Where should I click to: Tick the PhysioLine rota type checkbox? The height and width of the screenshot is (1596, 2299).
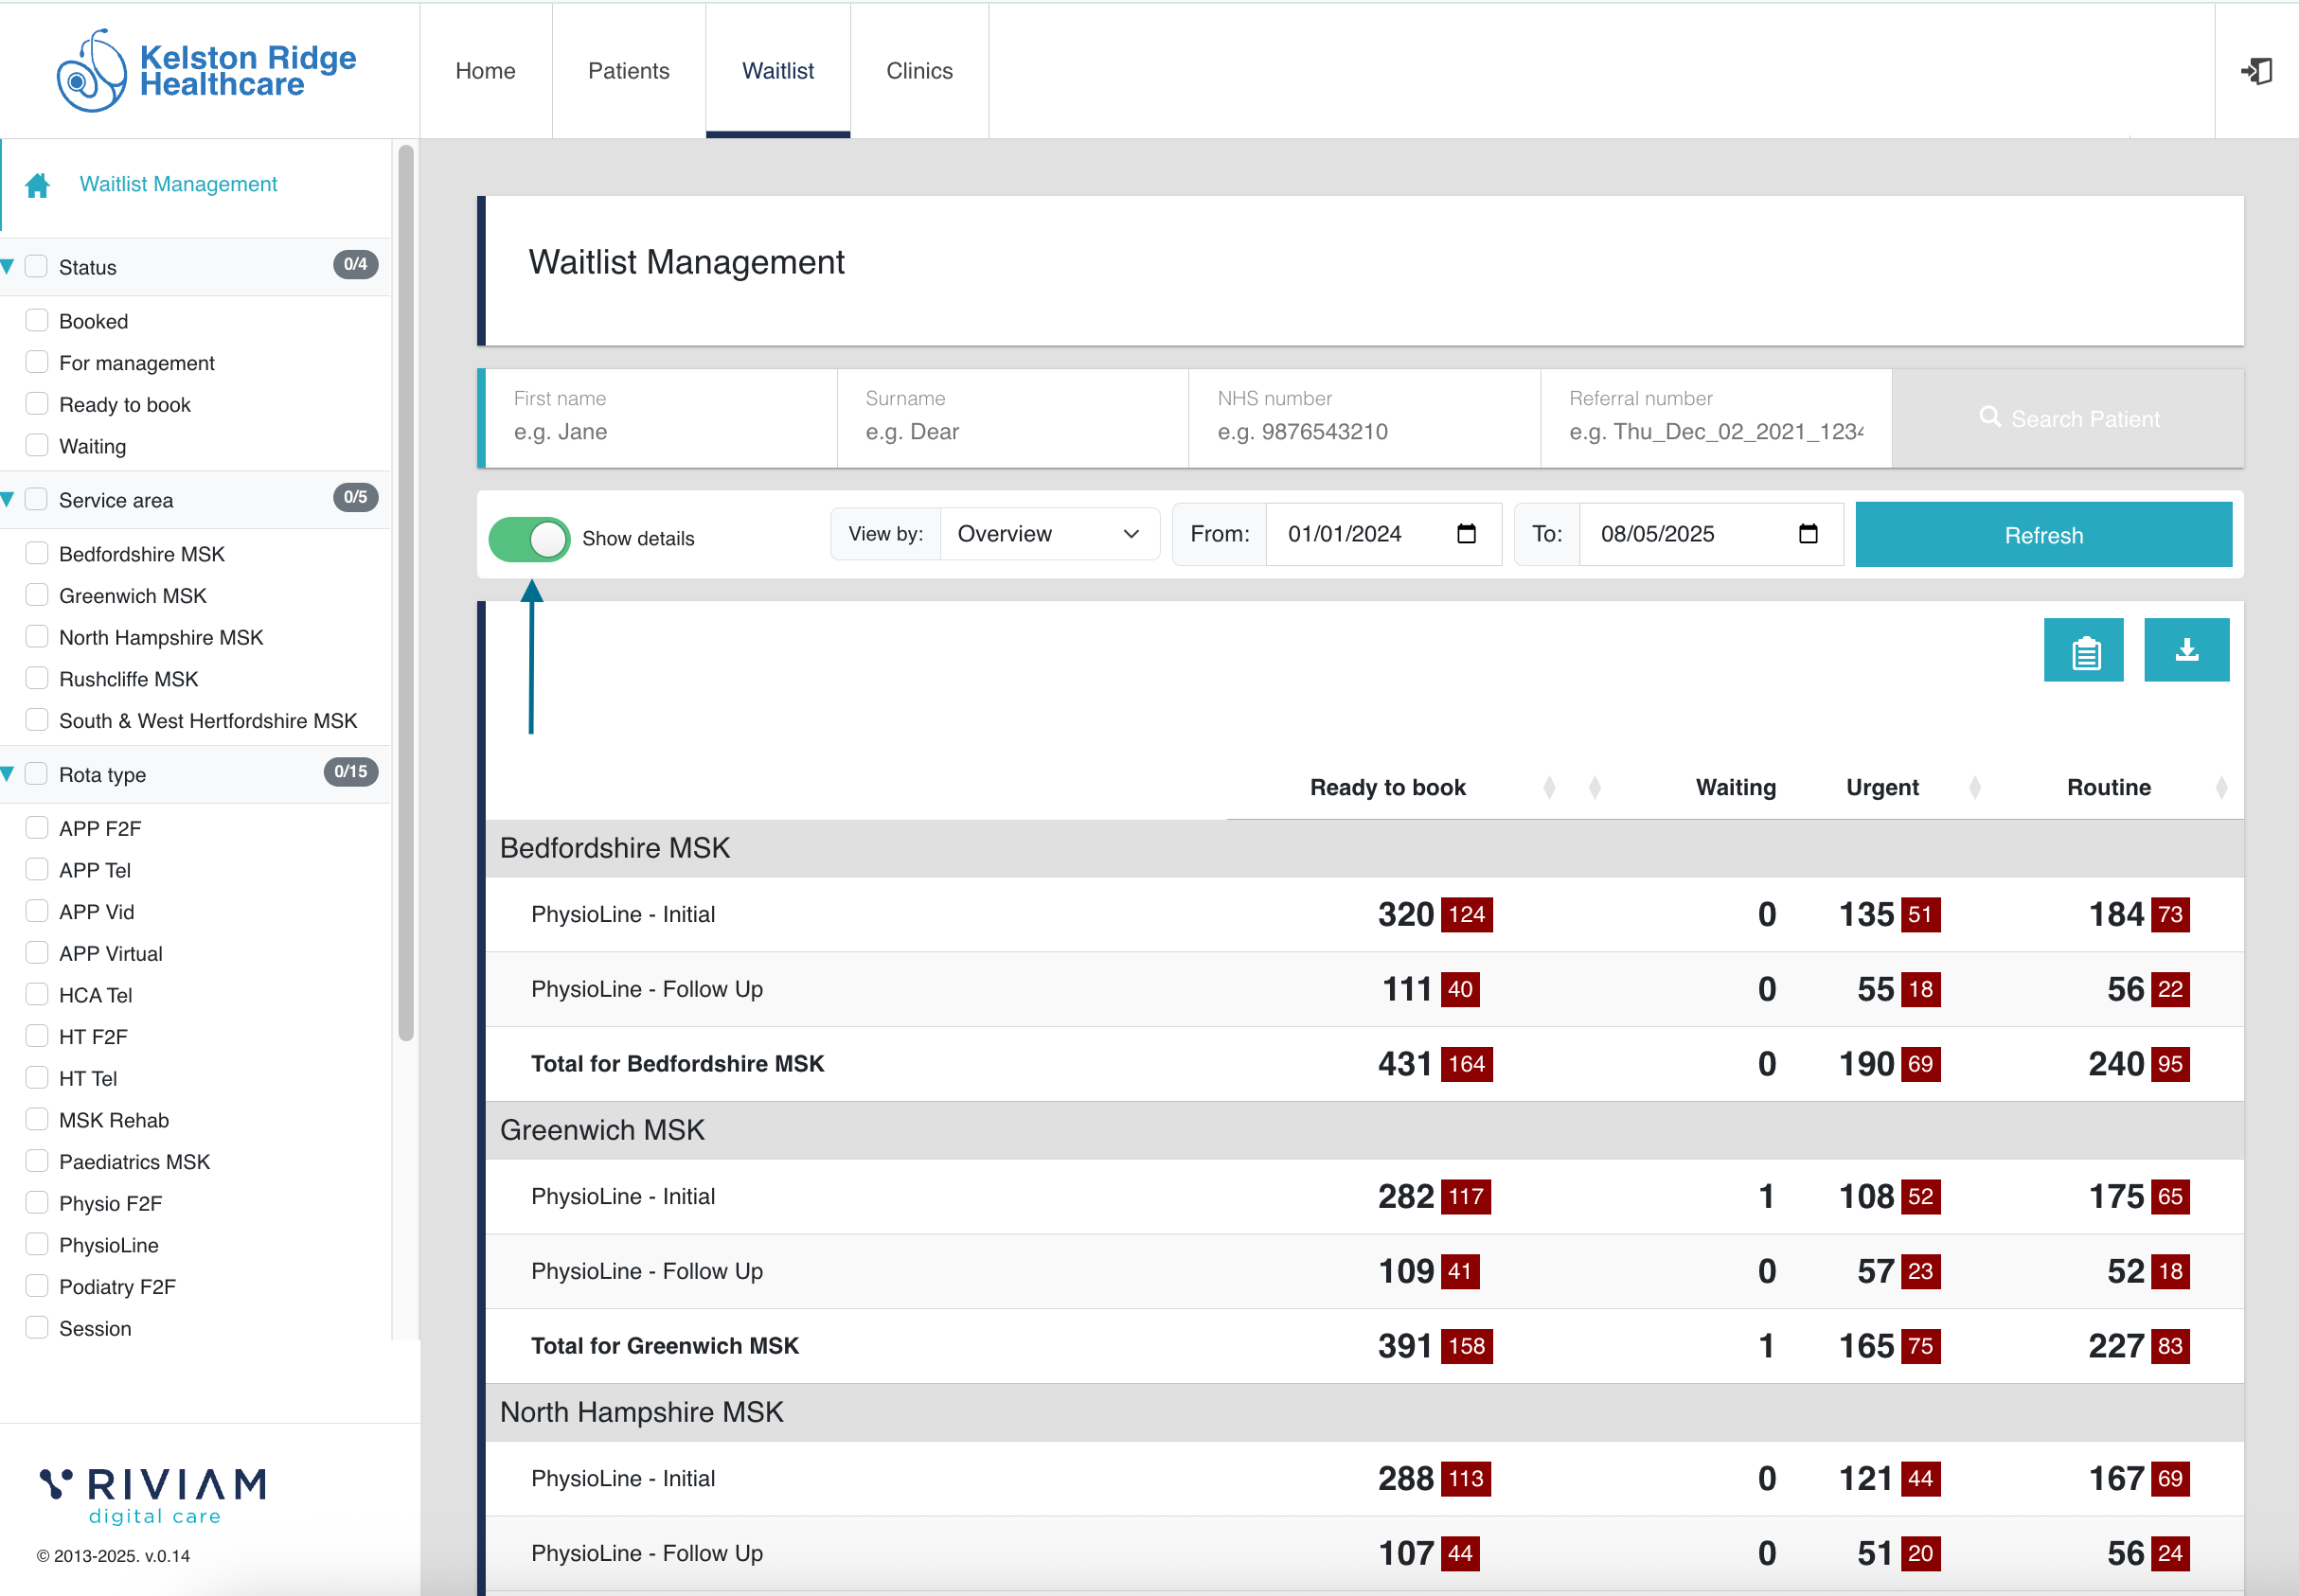click(37, 1244)
